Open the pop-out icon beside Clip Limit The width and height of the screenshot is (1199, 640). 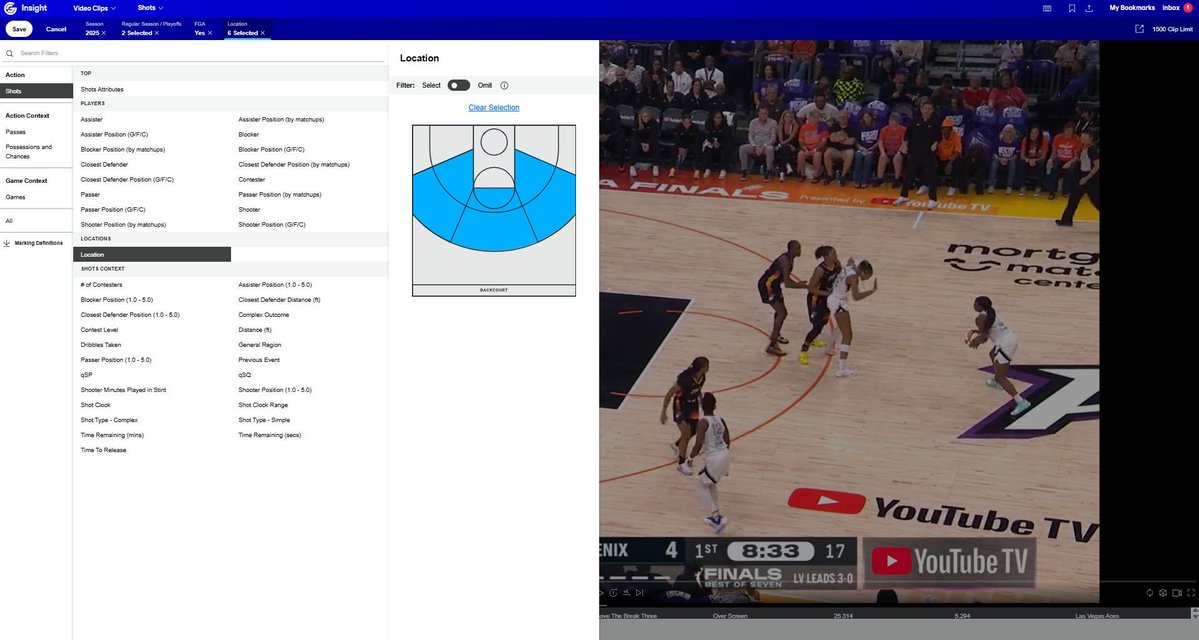click(1139, 29)
